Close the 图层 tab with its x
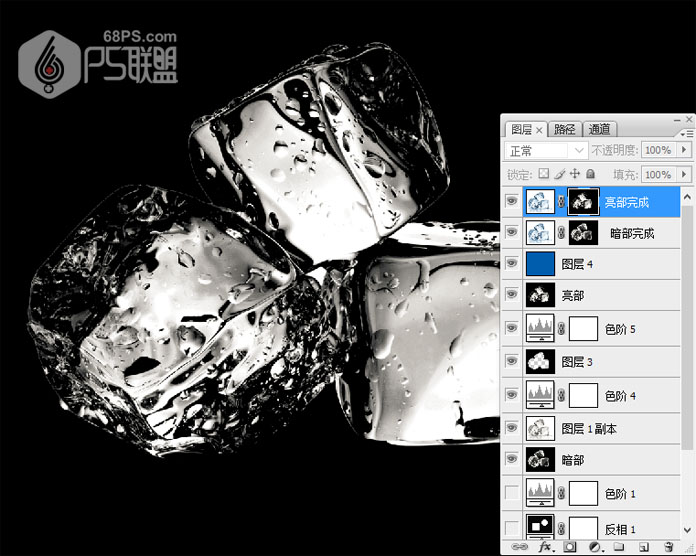696x556 pixels. point(539,130)
